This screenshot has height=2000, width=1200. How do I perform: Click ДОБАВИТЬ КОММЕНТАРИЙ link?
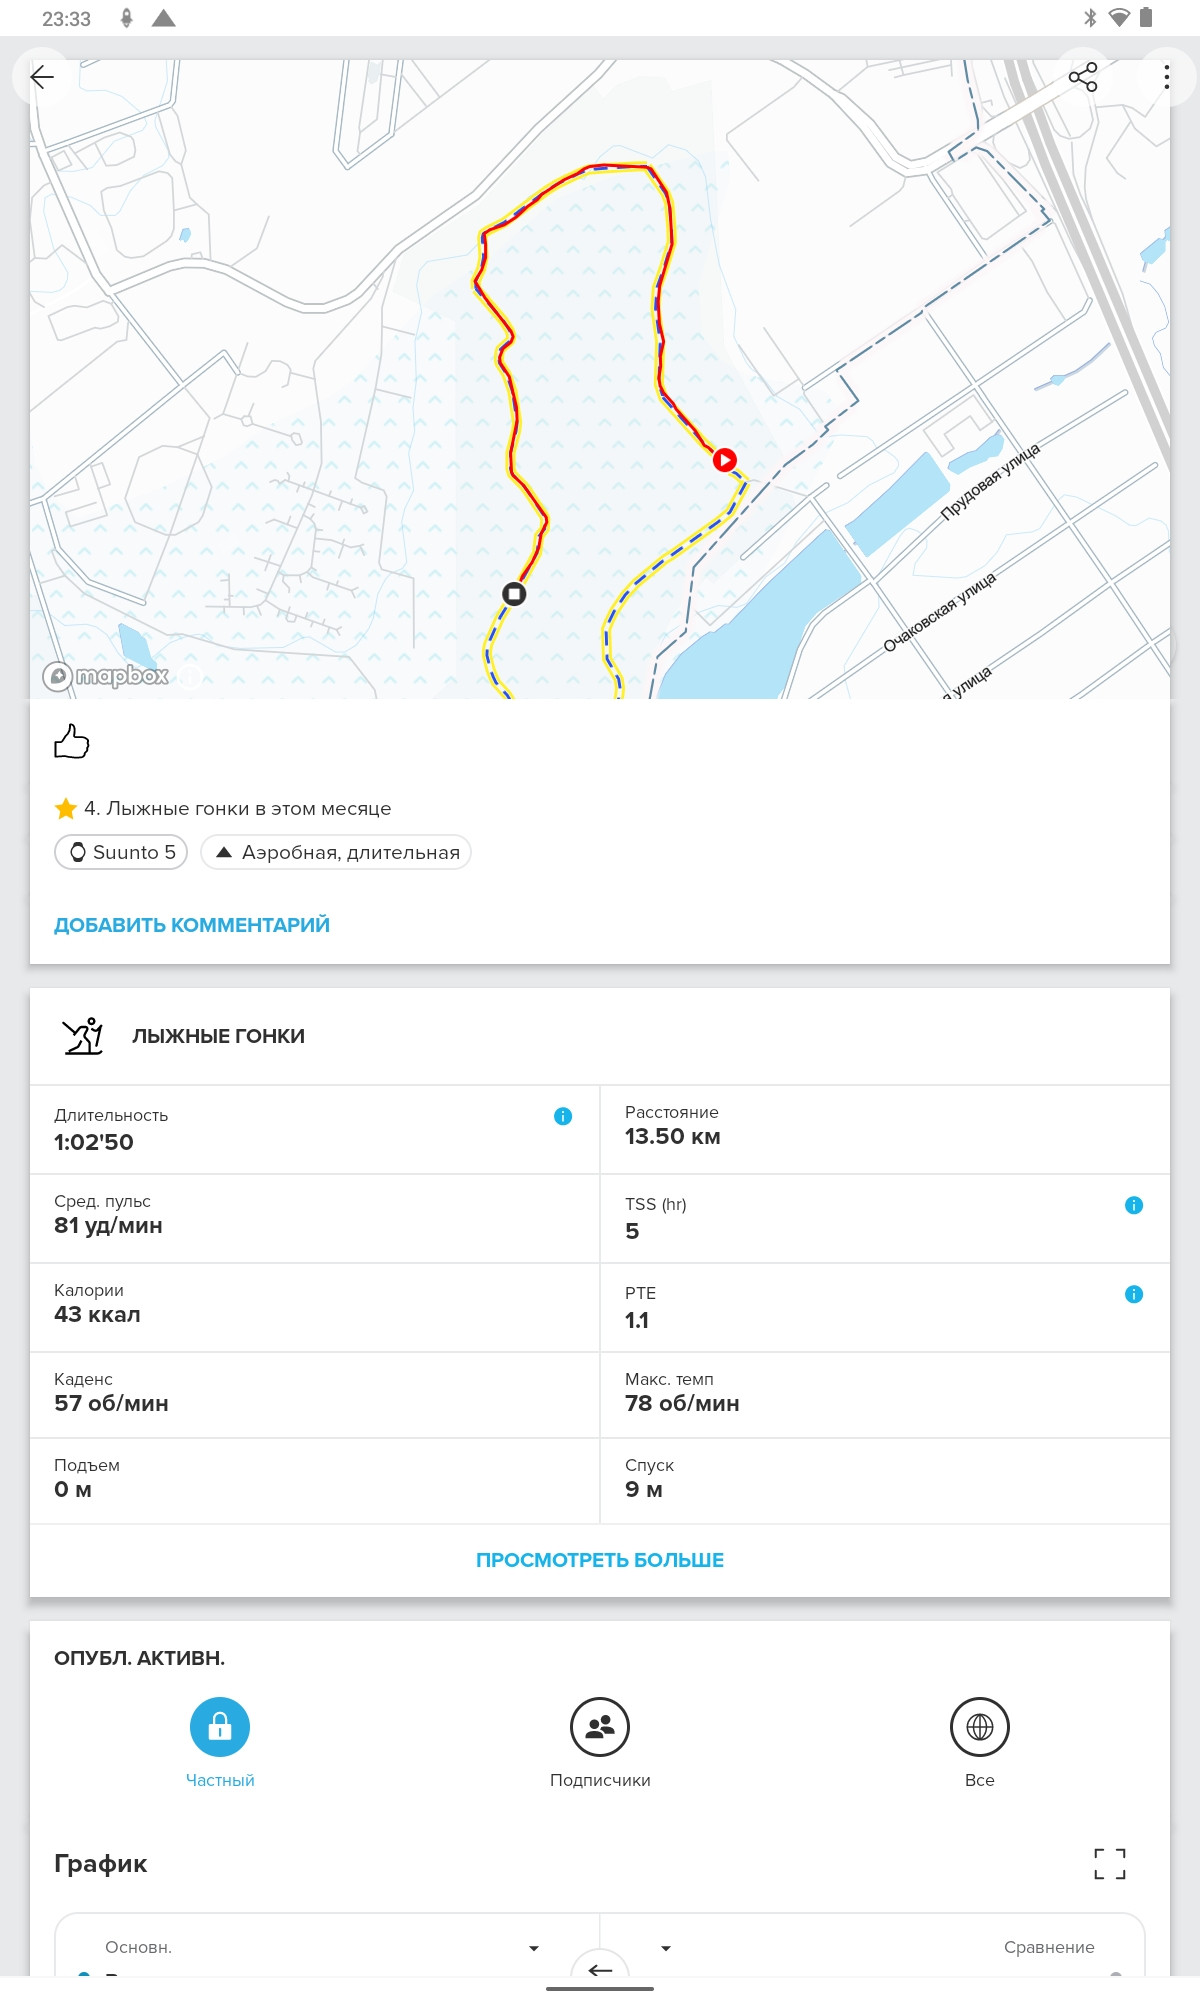[192, 925]
